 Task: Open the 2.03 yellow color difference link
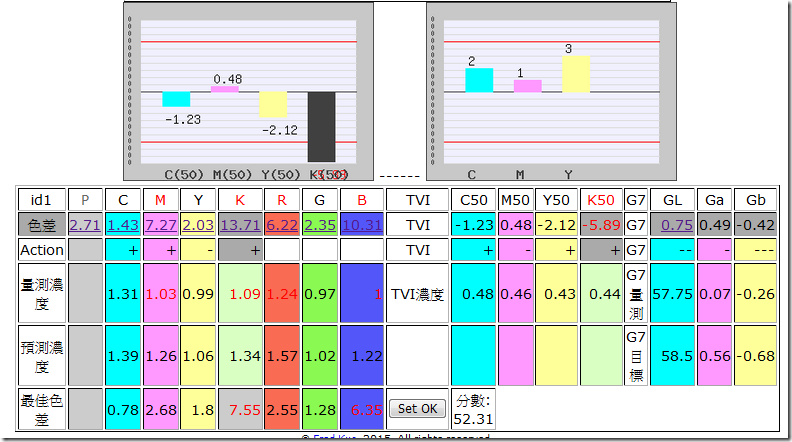point(198,225)
